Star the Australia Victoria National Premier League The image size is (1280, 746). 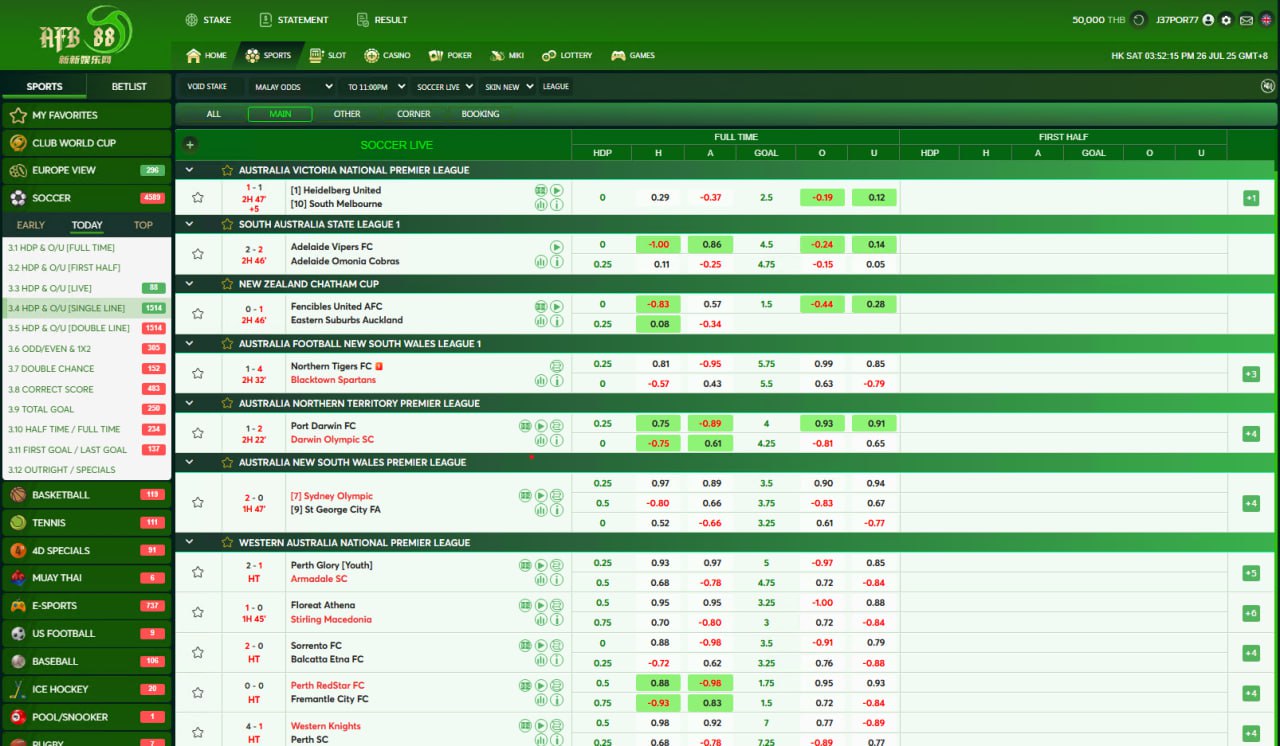pyautogui.click(x=227, y=171)
